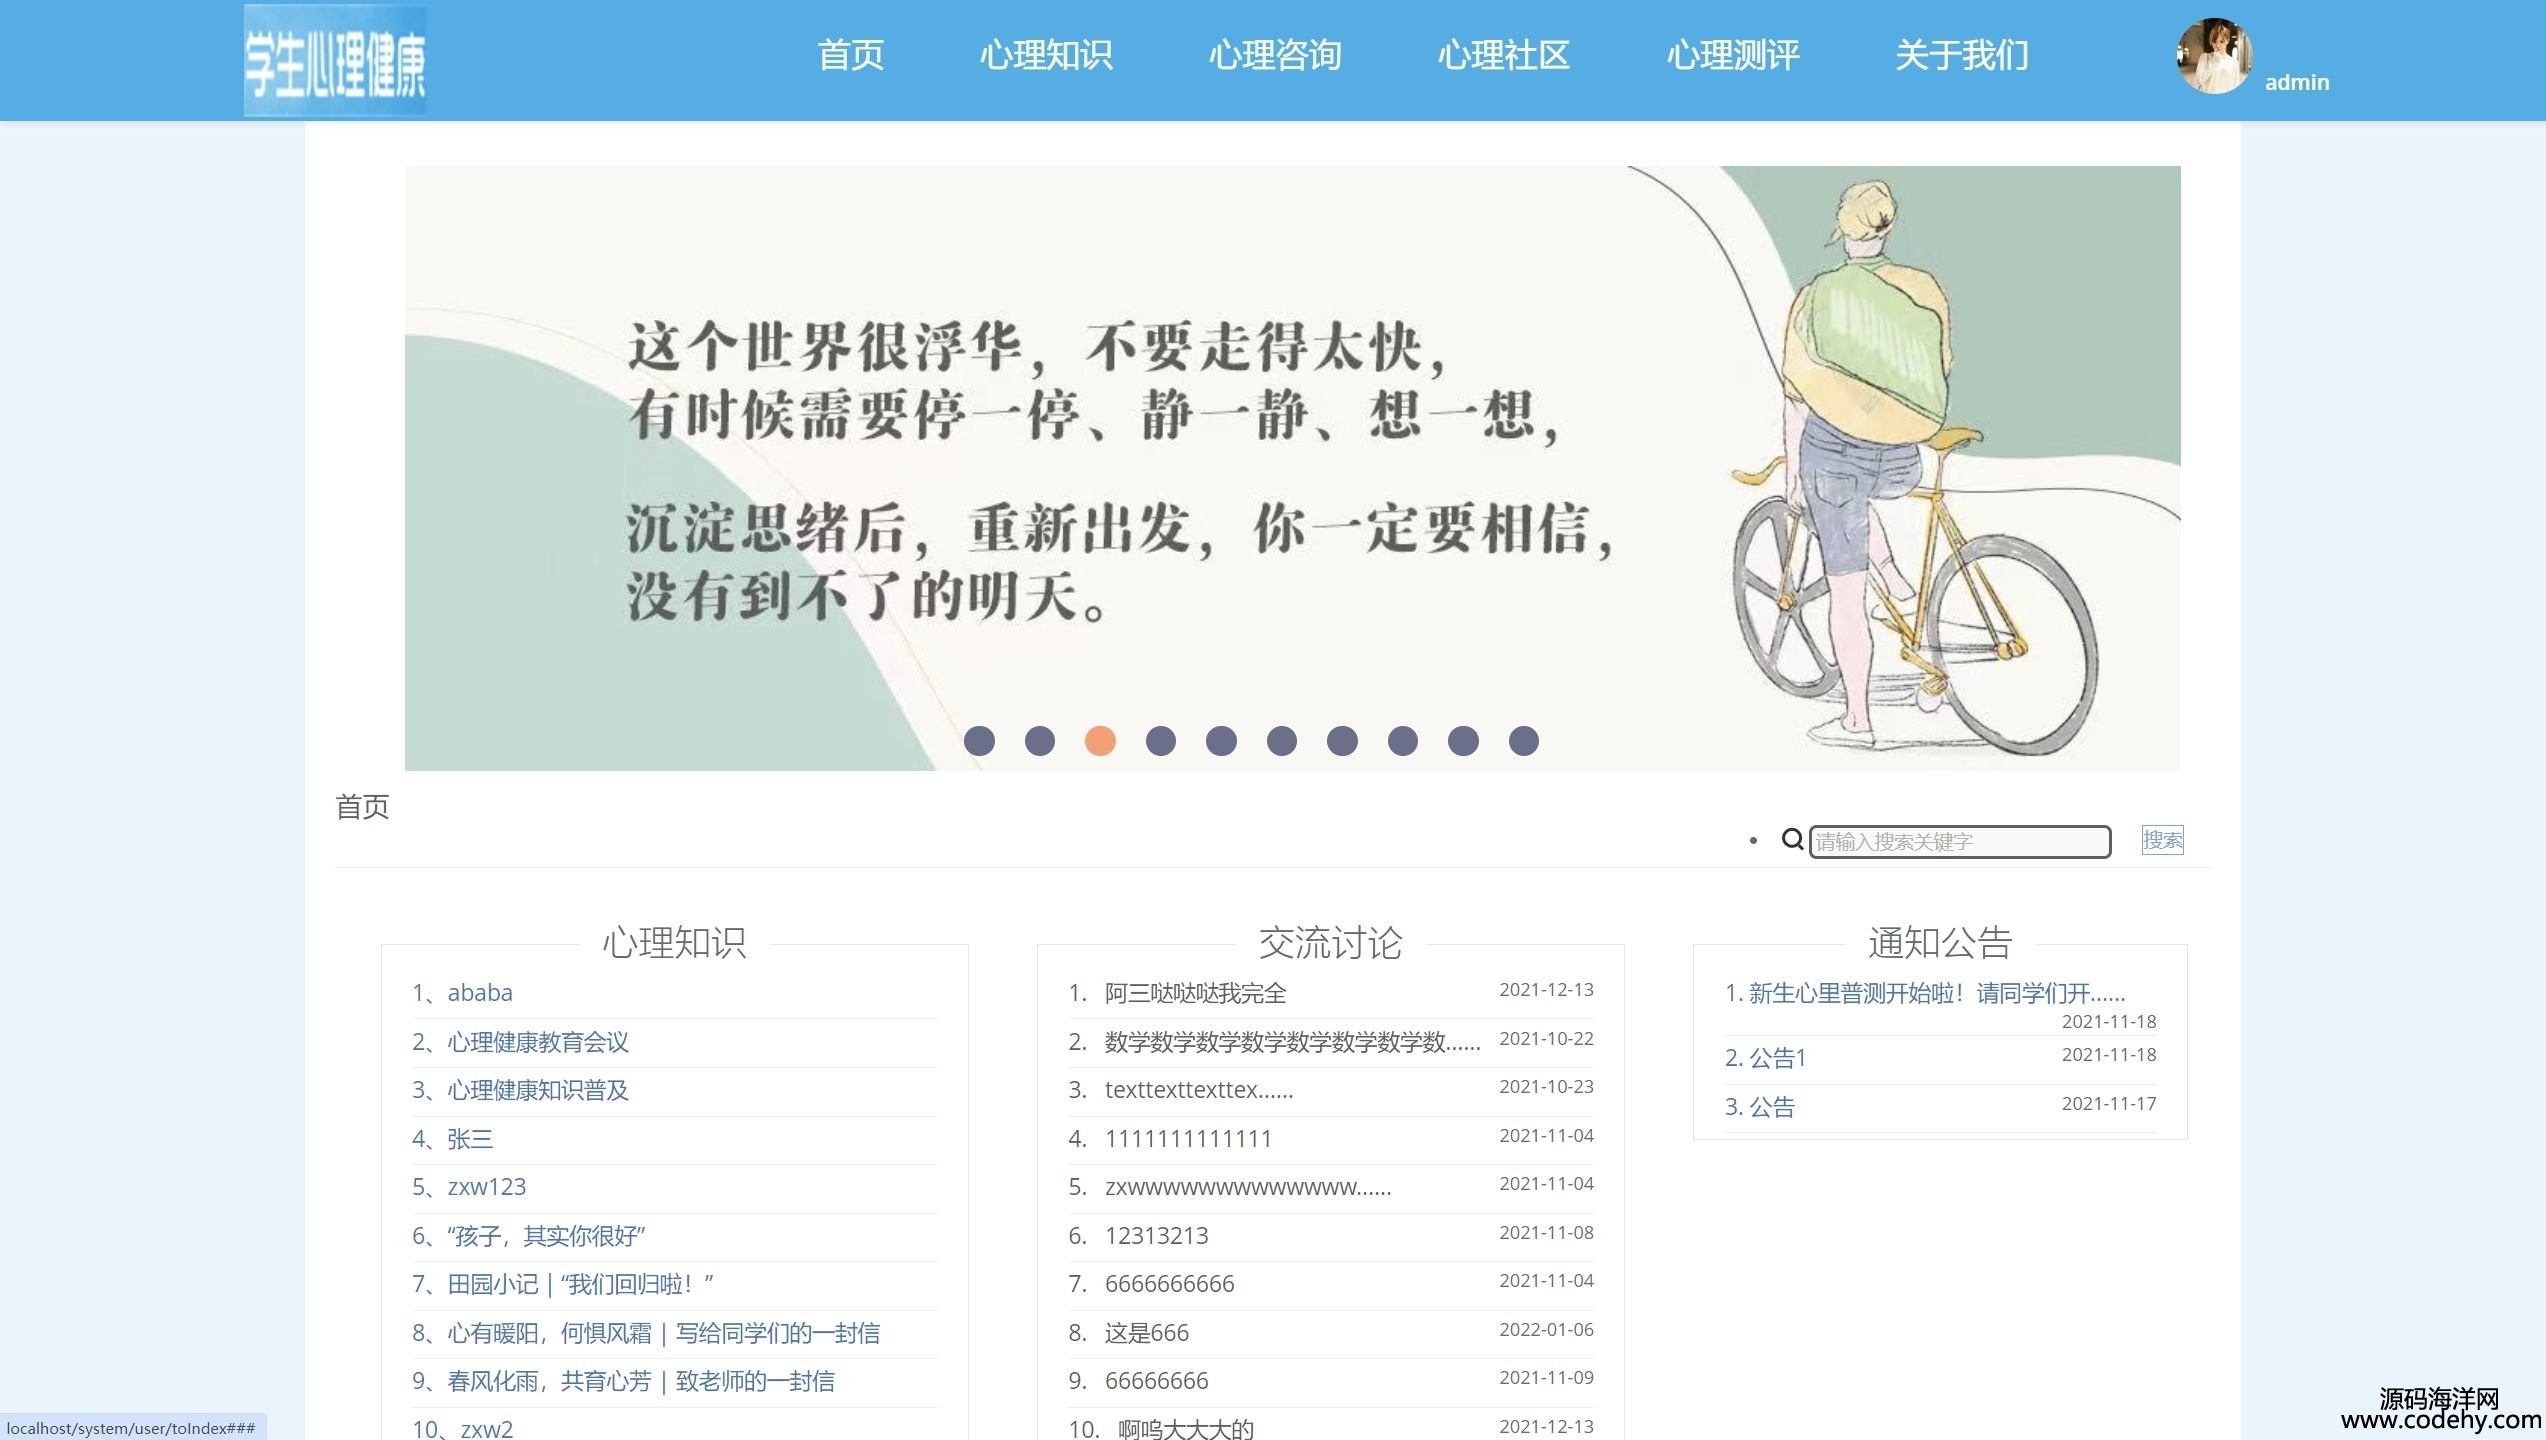Open the 心理健康教育会议 article link
The width and height of the screenshot is (2546, 1440).
537,1042
